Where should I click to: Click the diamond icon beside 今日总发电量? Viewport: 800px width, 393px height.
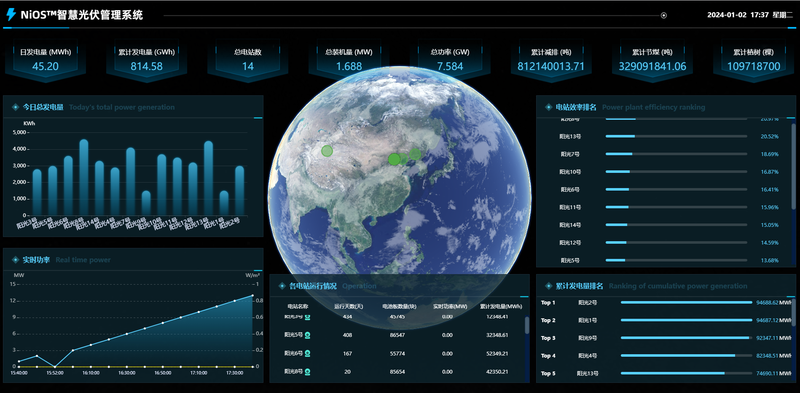tap(15, 107)
